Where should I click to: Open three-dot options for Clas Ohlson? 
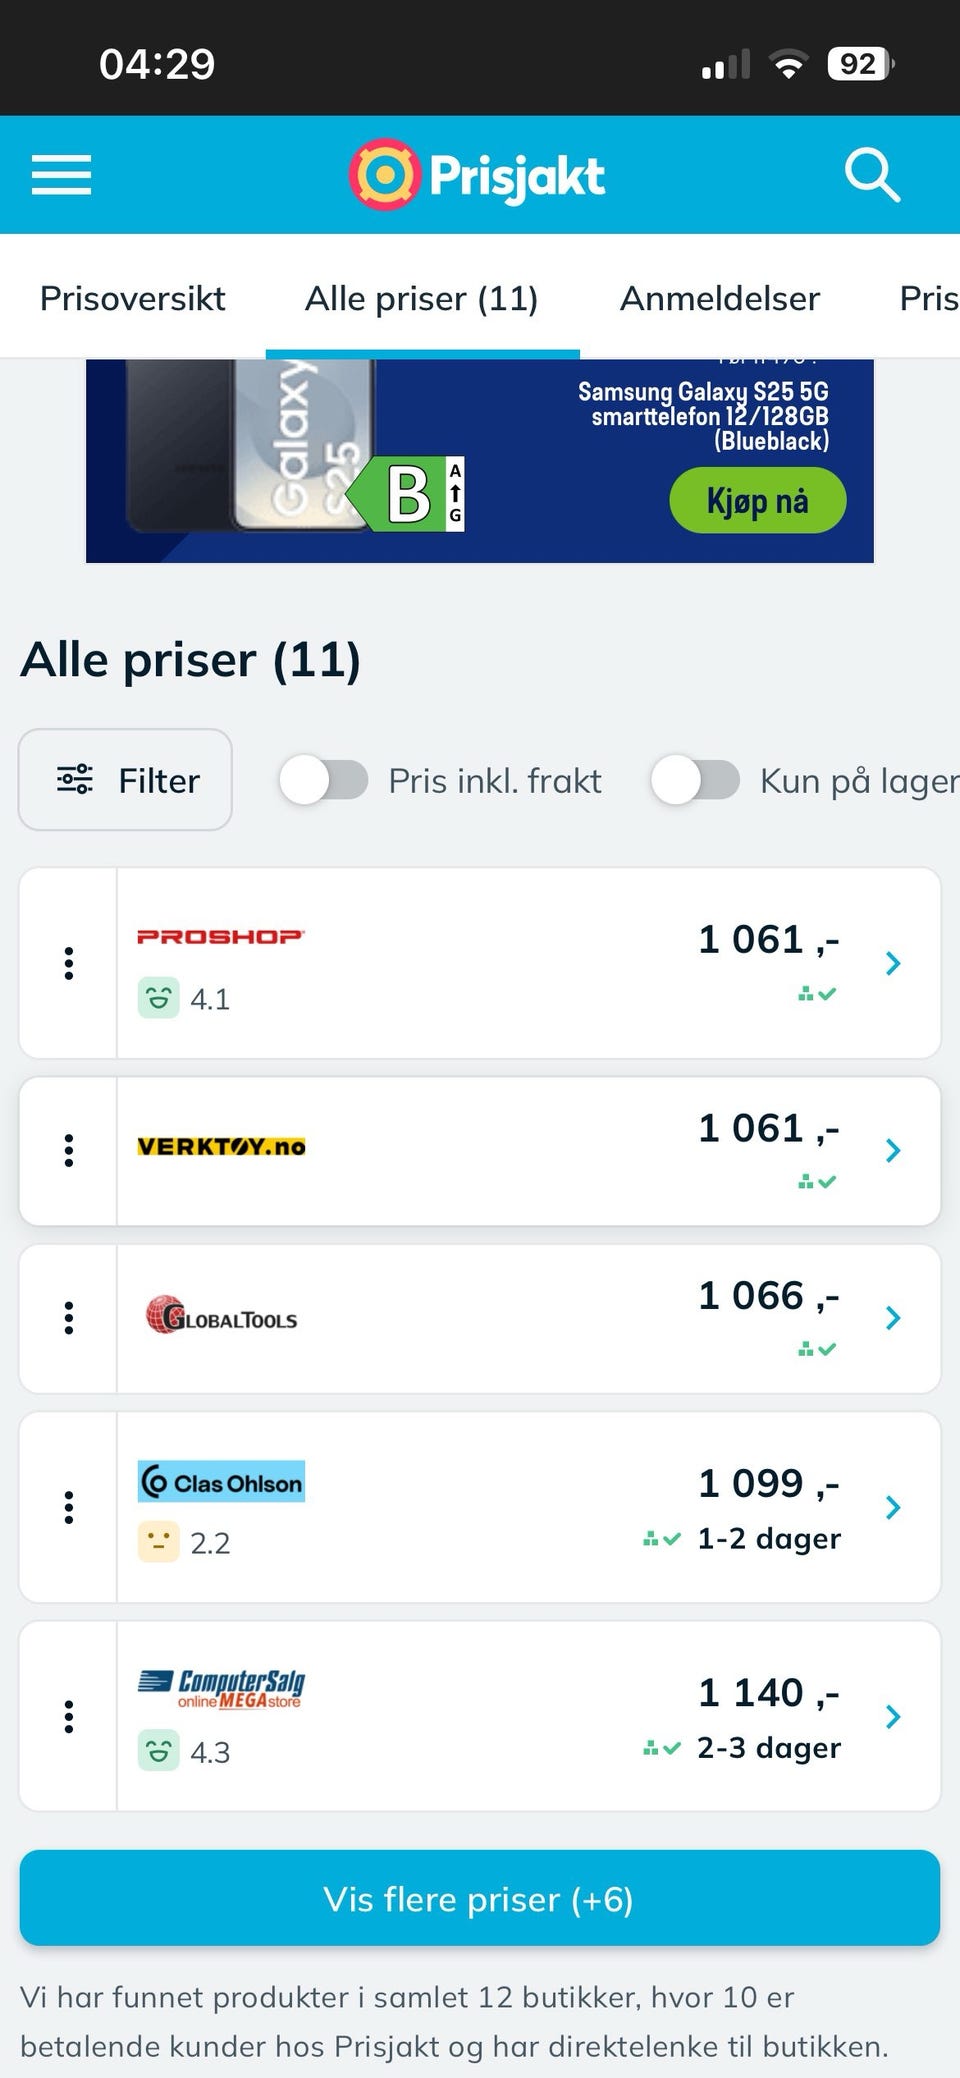pyautogui.click(x=69, y=1507)
